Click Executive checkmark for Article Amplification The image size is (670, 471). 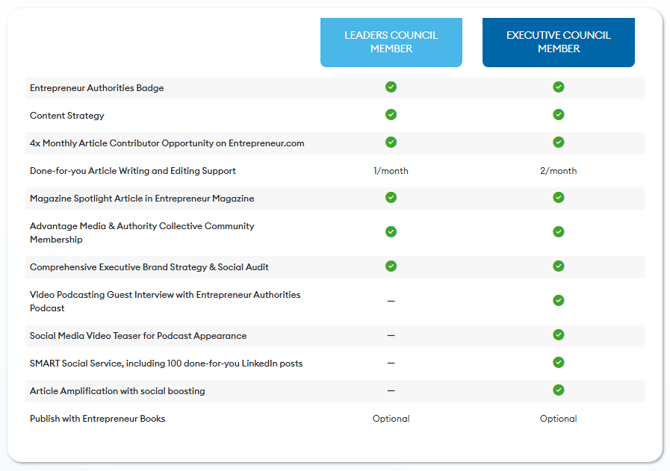(558, 390)
